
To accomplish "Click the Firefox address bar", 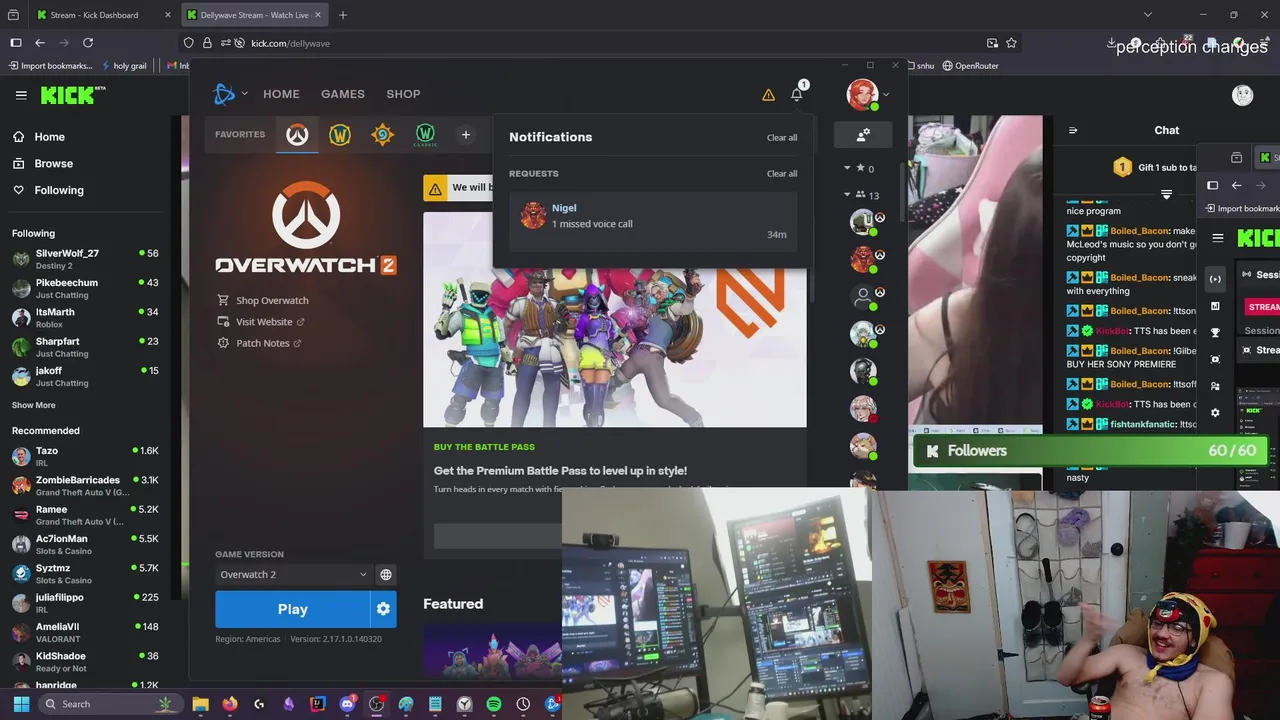I will pos(600,43).
